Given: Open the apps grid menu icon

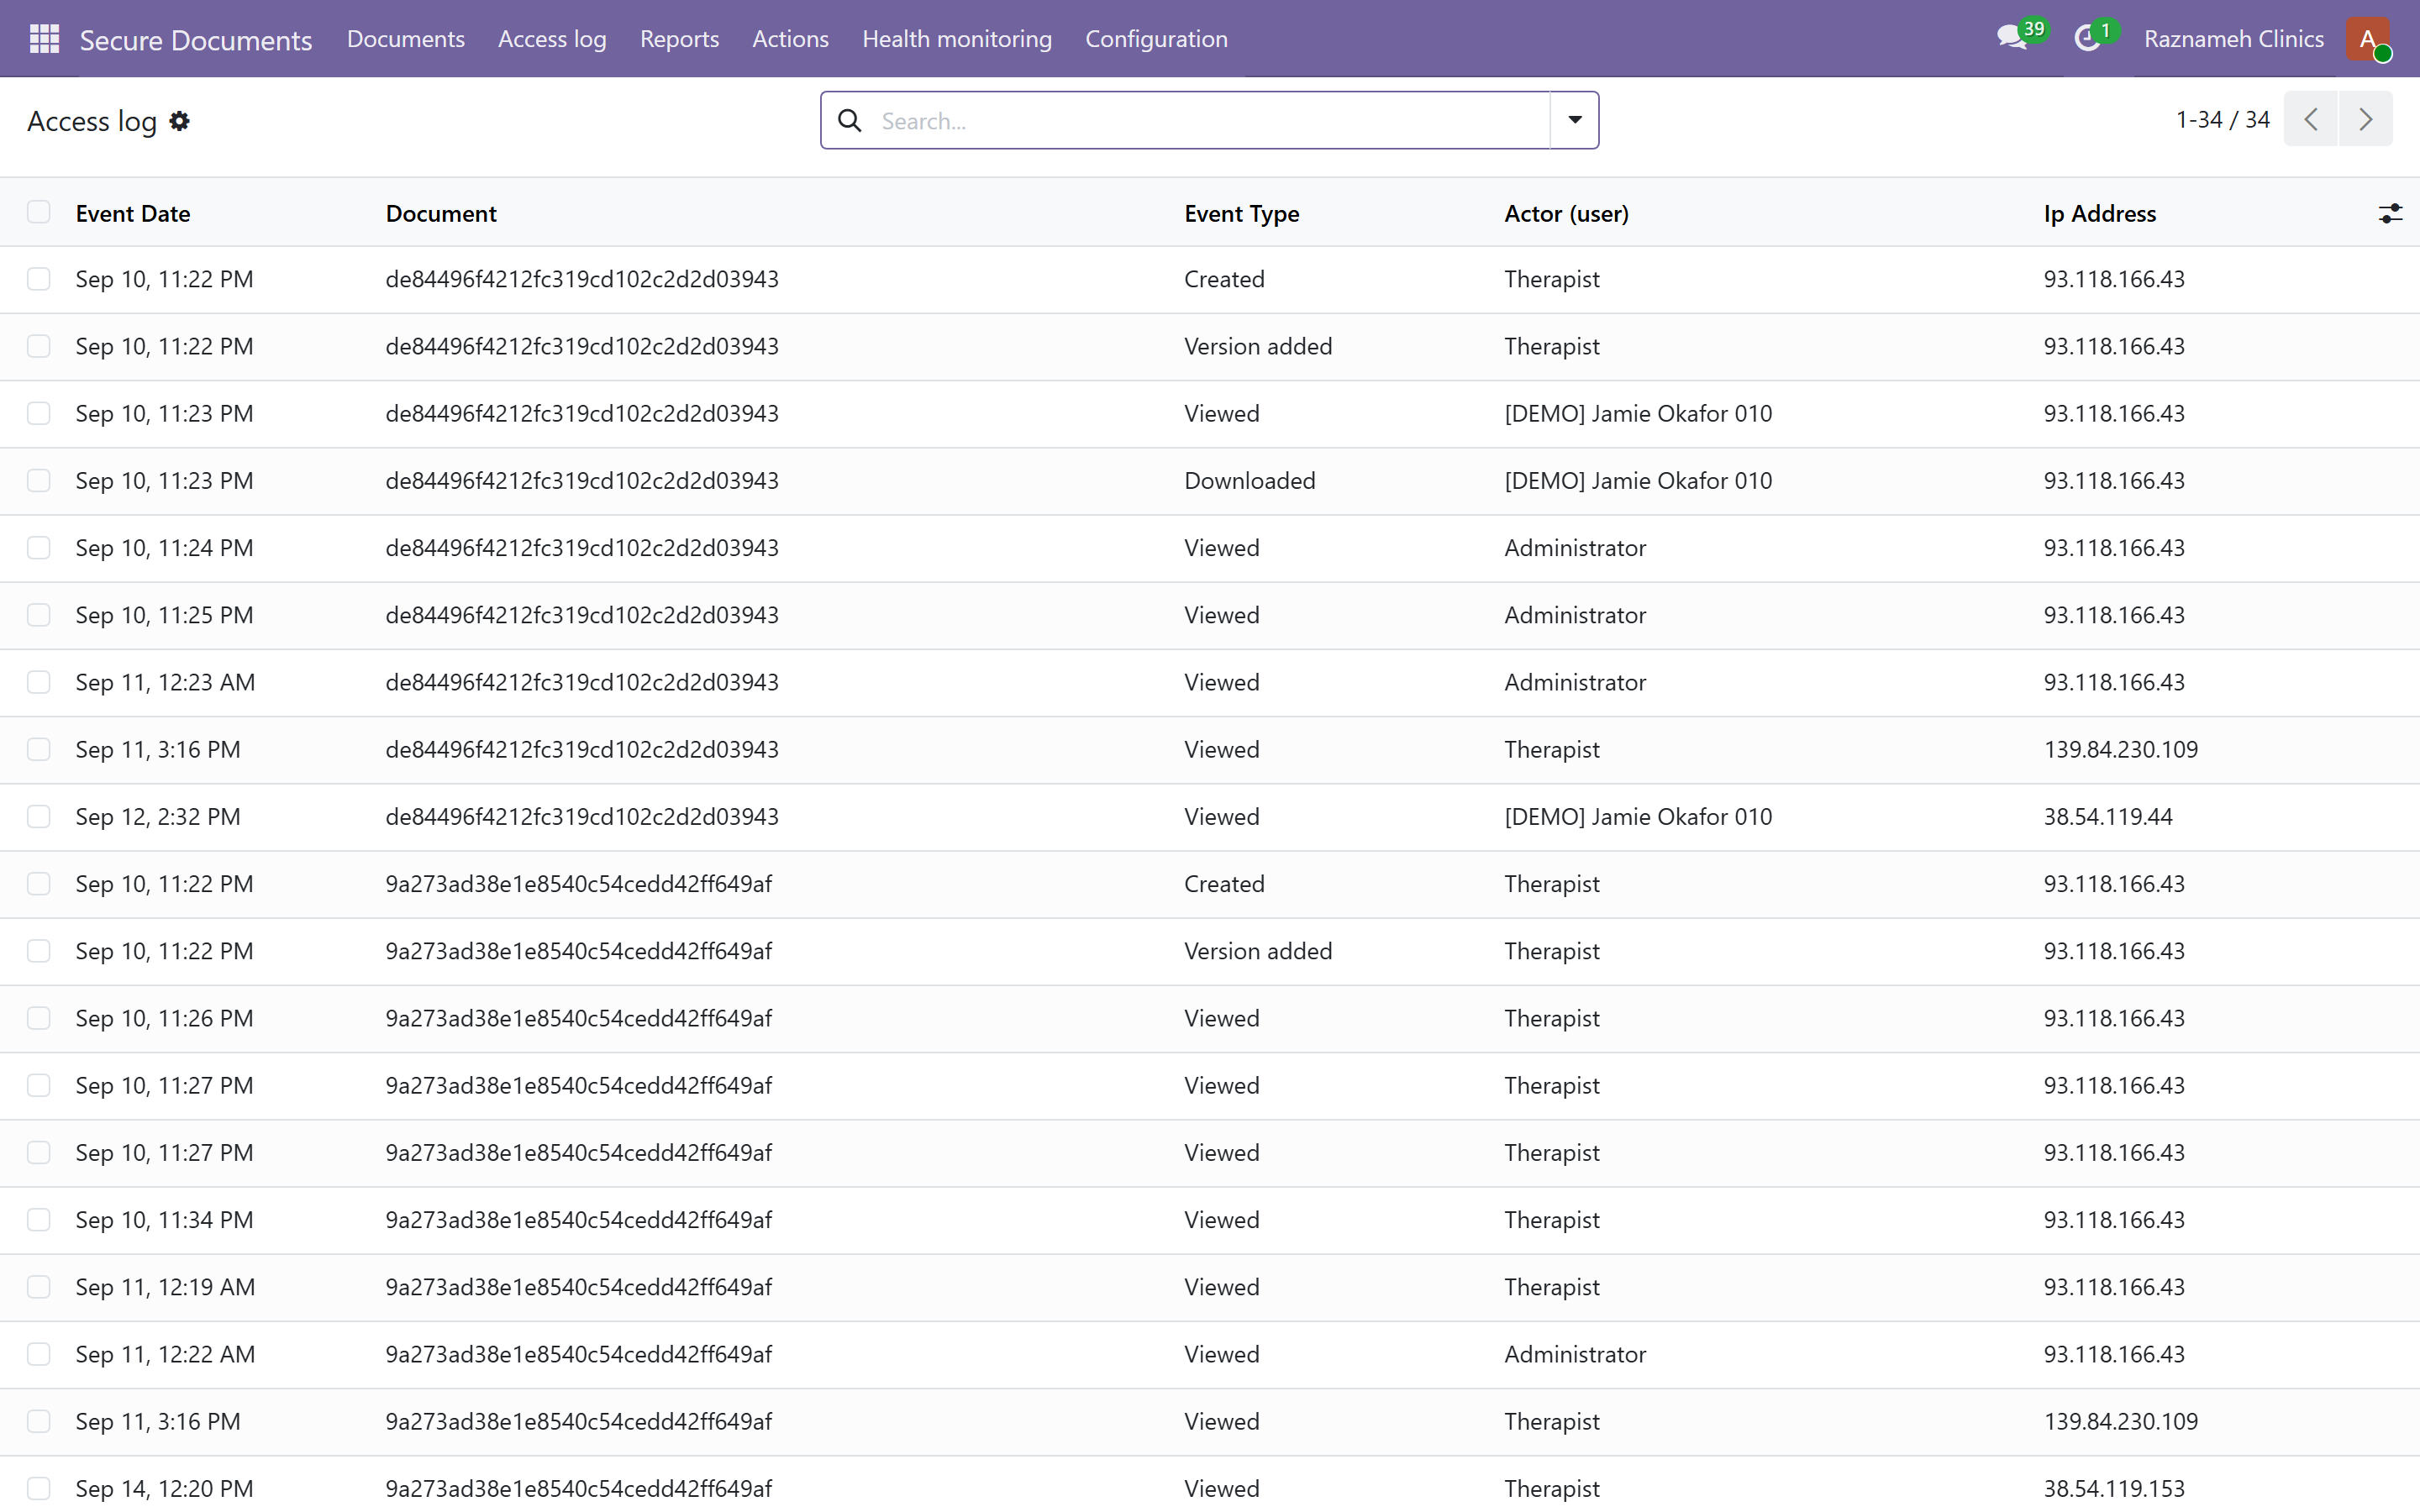Looking at the screenshot, I should [x=44, y=39].
